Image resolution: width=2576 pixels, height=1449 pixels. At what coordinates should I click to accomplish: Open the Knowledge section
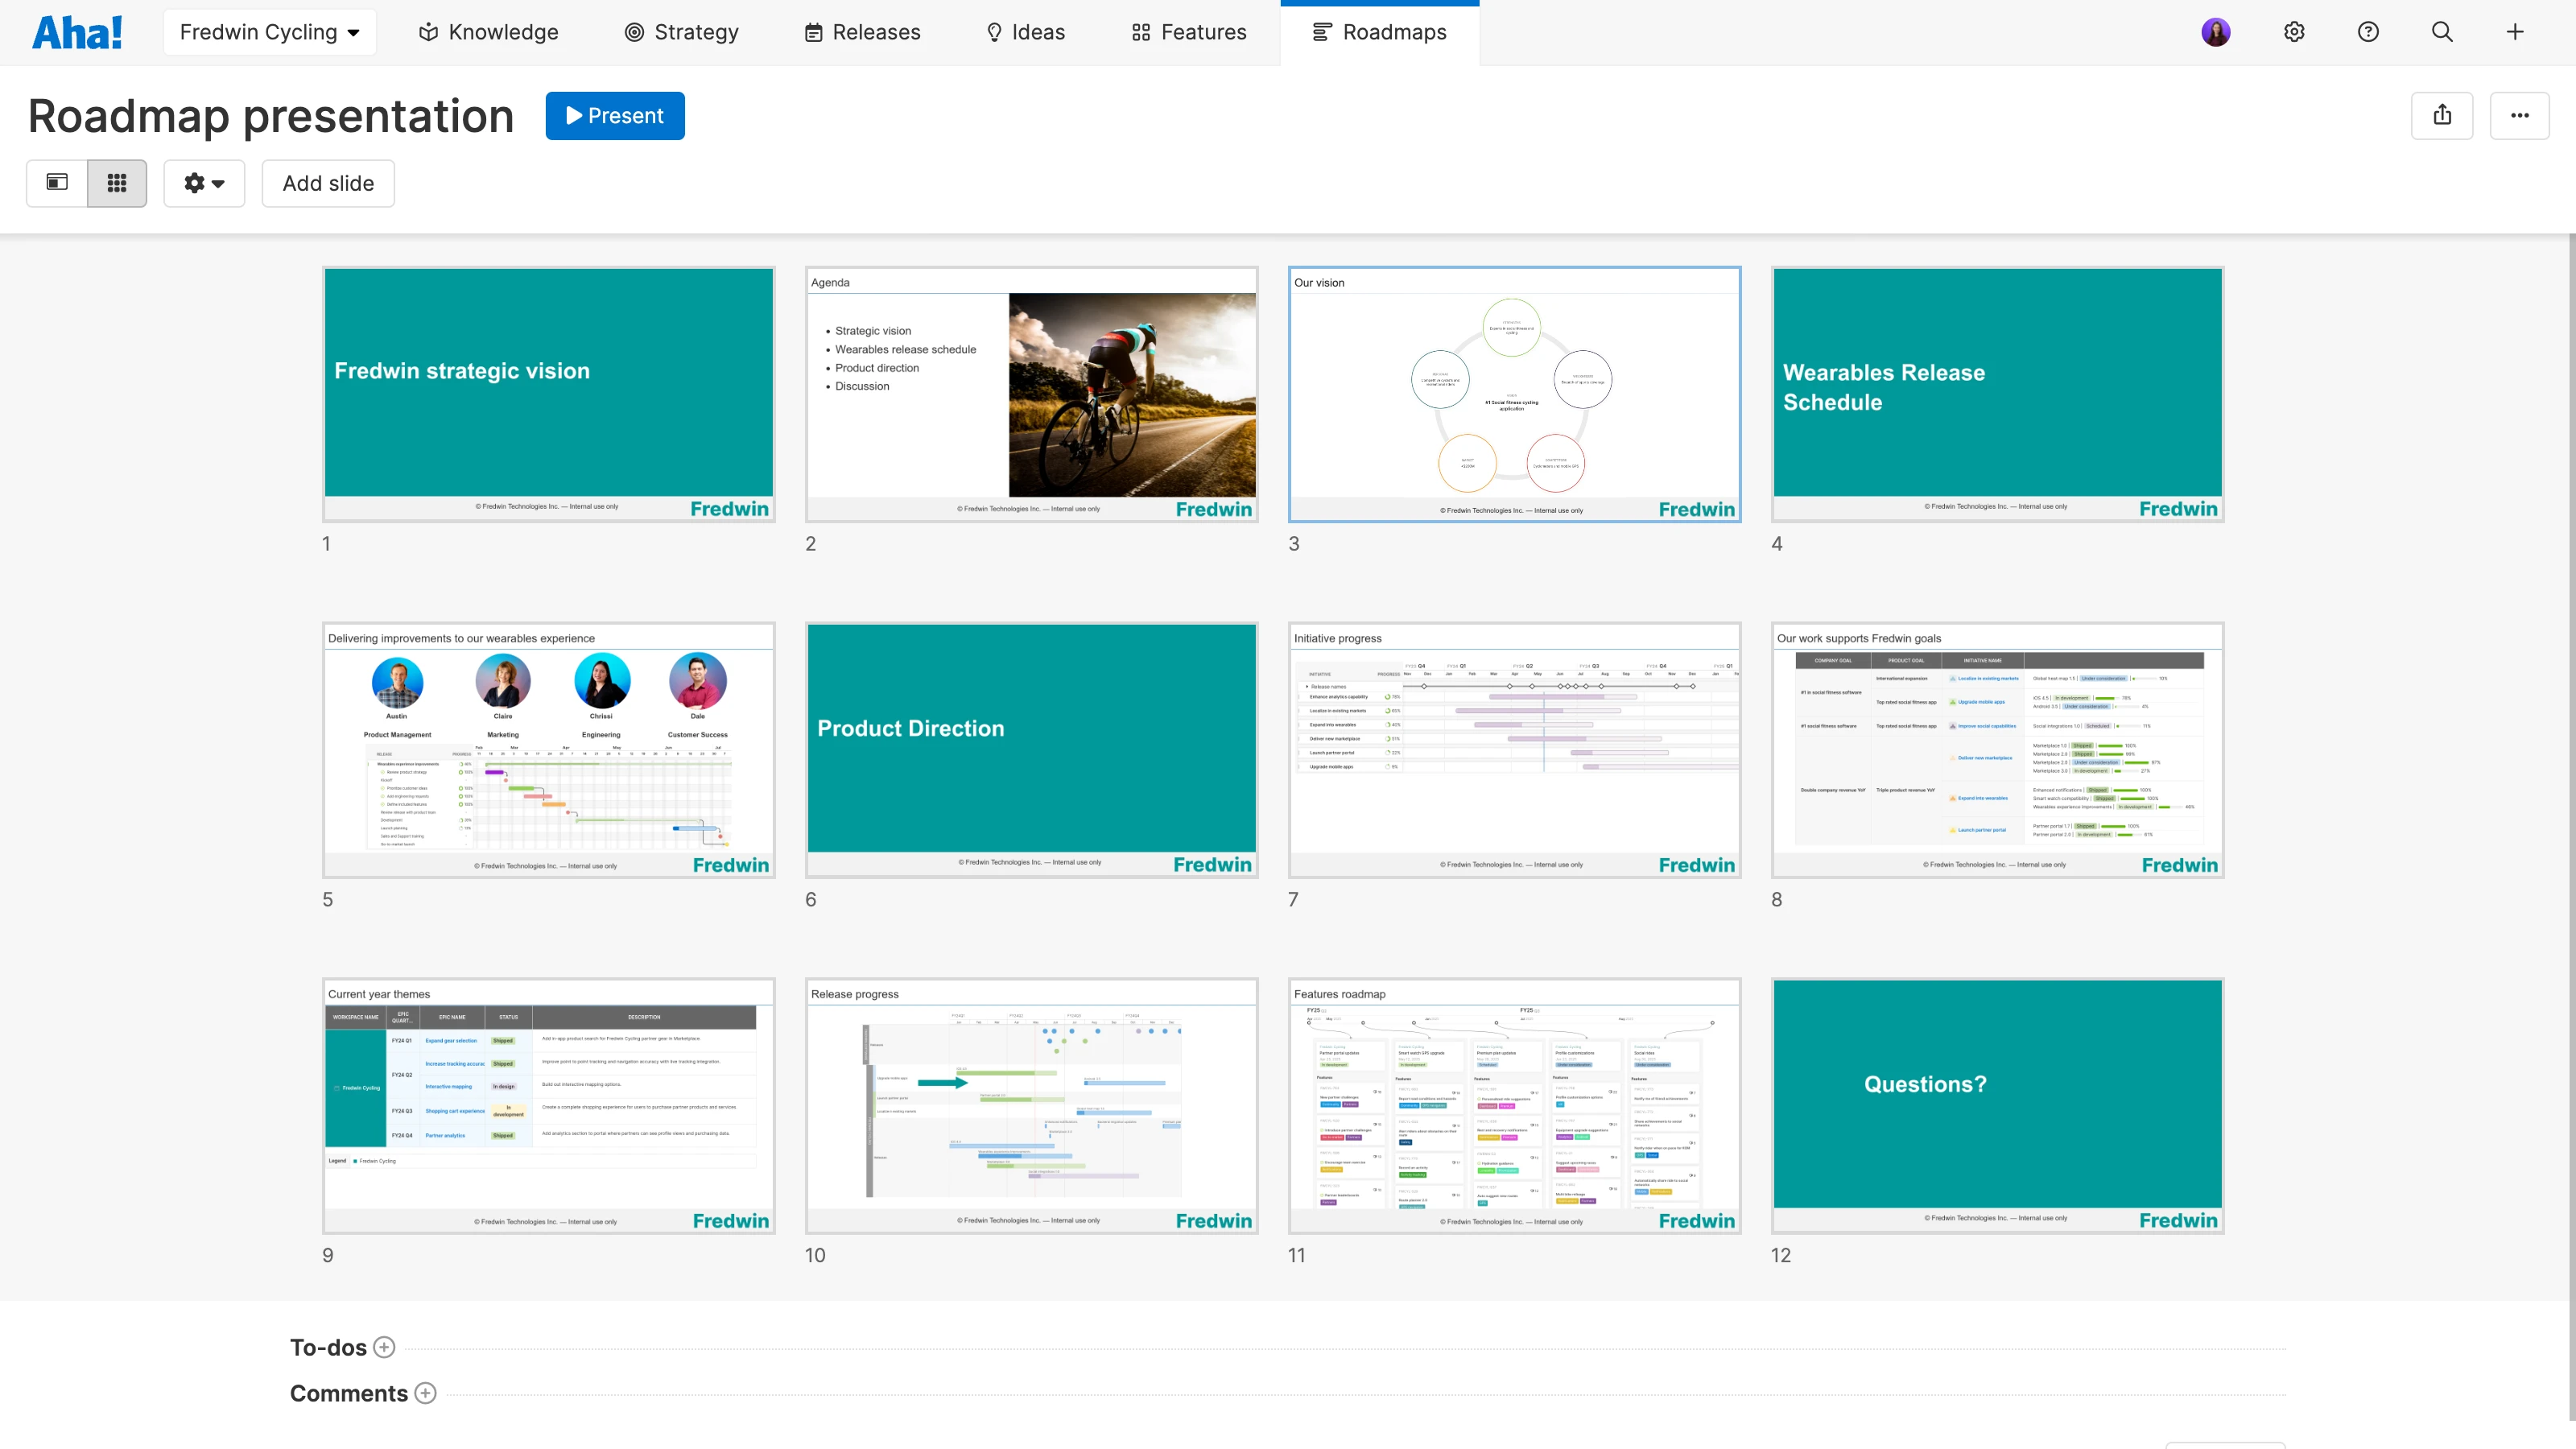click(487, 31)
